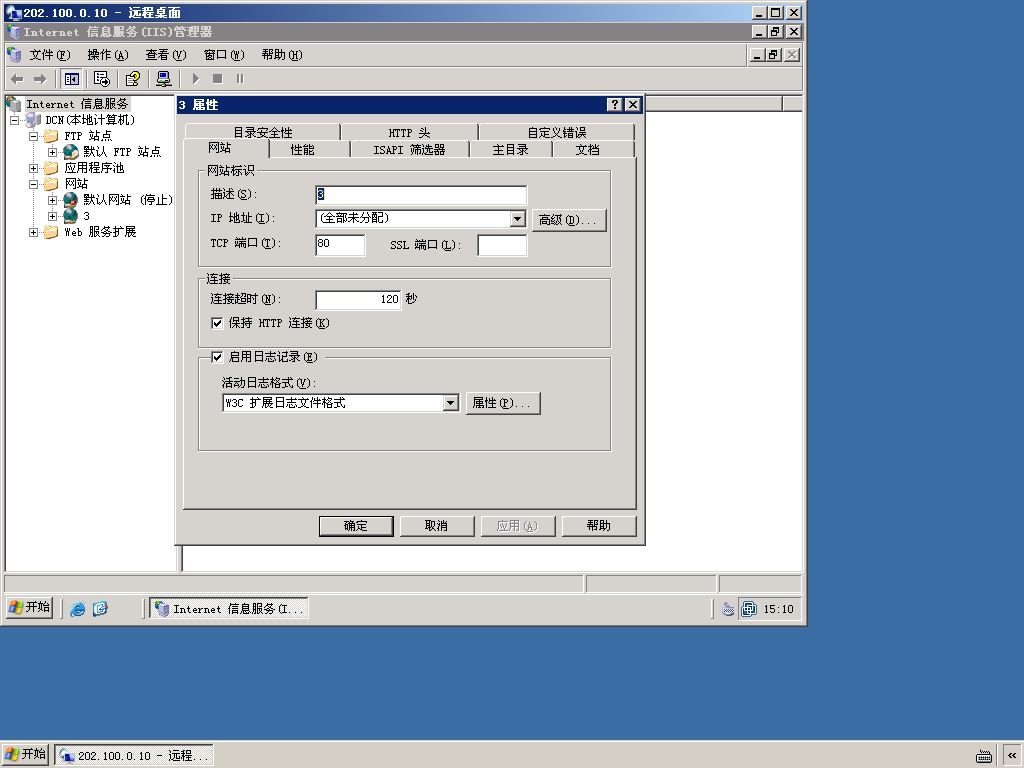
Task: Switch to the 自定义错误 tab
Action: (557, 133)
